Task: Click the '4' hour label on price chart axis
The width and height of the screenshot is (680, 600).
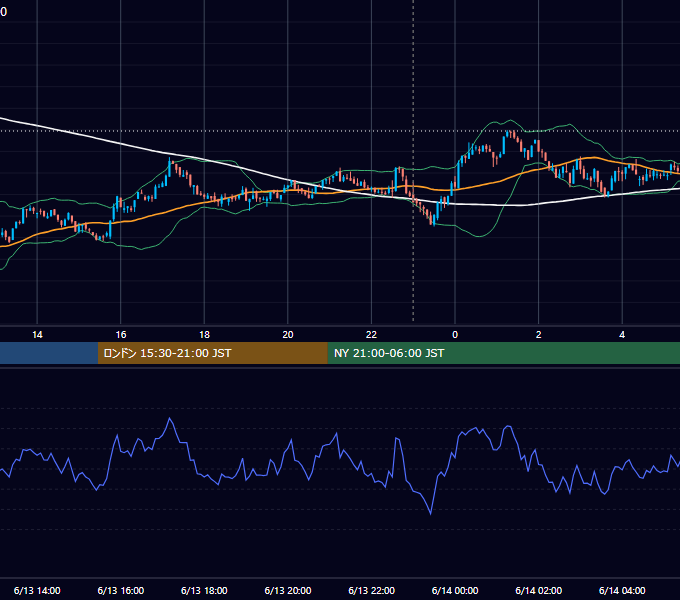Action: coord(622,335)
